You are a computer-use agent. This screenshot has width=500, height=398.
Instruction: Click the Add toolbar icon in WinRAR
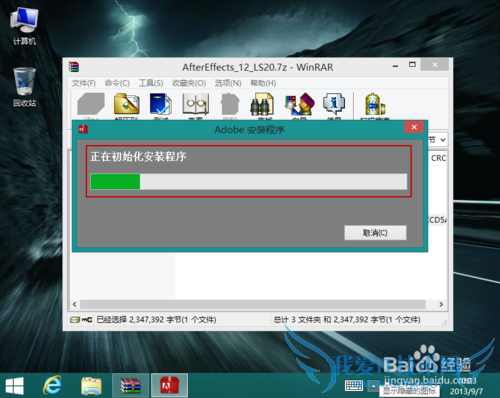point(91,104)
